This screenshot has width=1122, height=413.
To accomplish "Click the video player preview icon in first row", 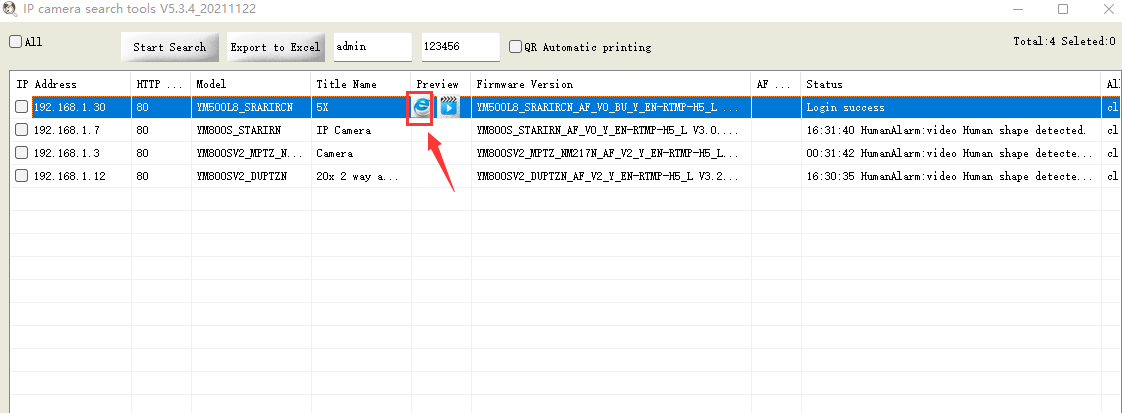I will point(449,107).
